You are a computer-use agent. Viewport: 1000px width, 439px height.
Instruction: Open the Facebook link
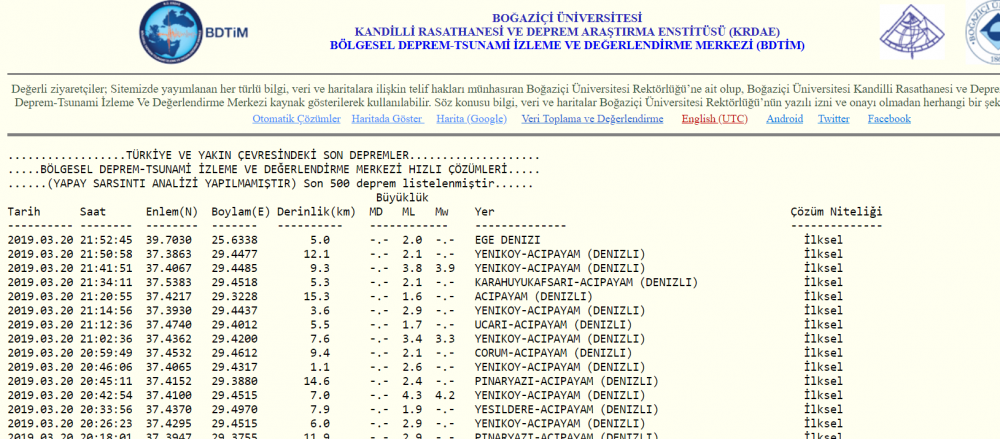coord(889,119)
